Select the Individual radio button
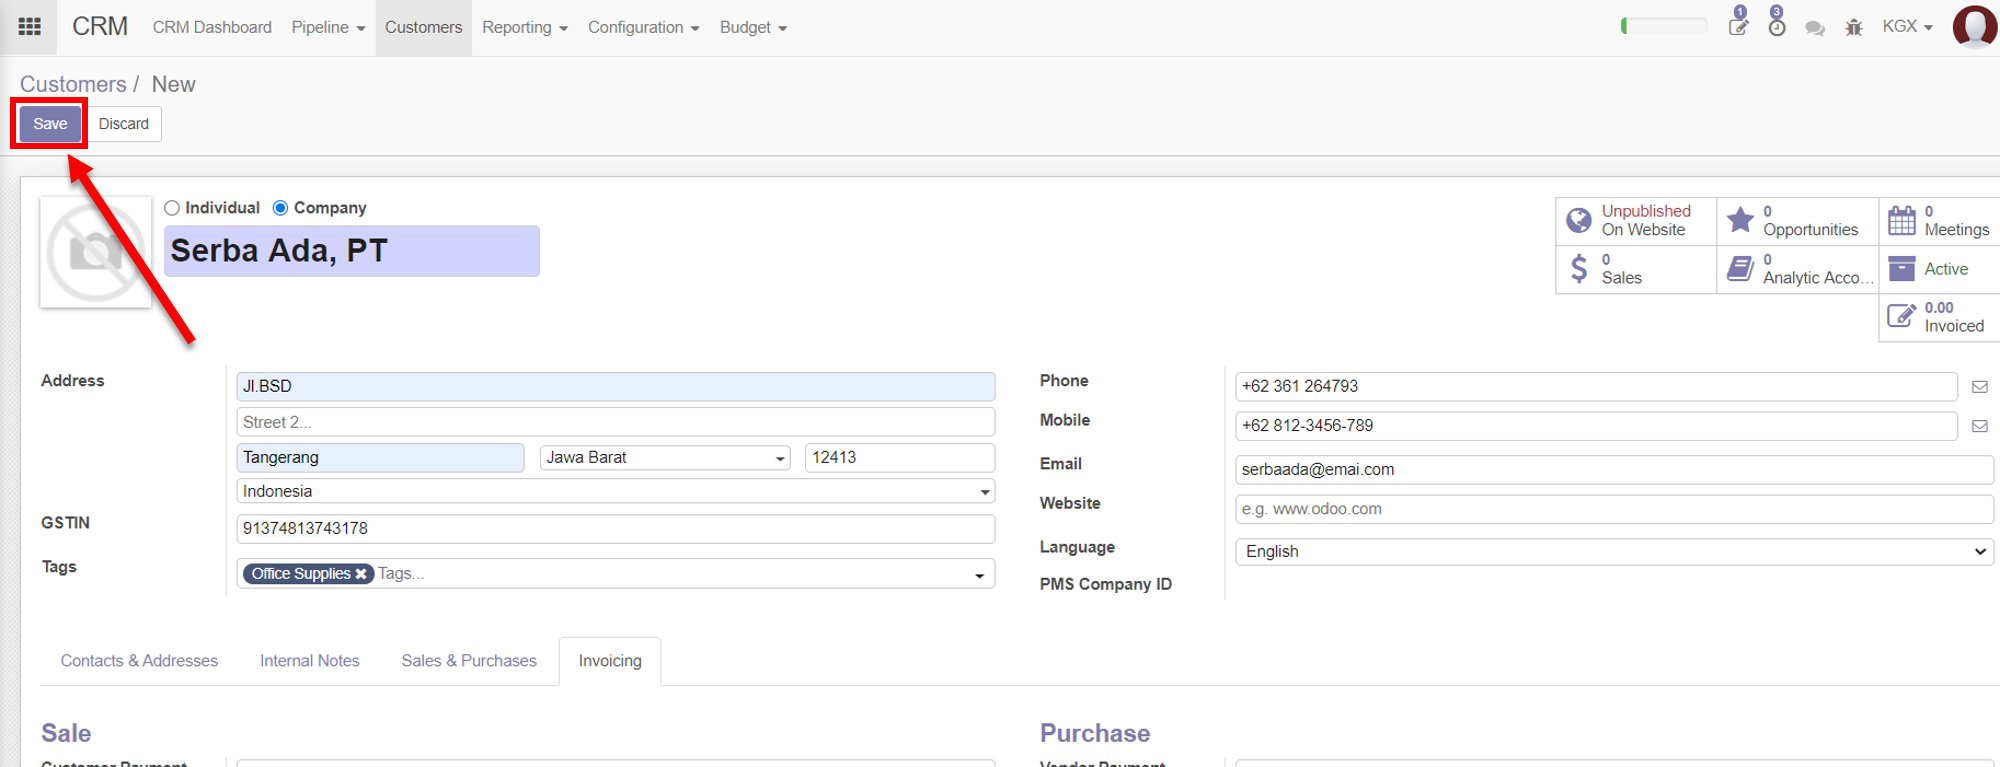 (x=172, y=208)
